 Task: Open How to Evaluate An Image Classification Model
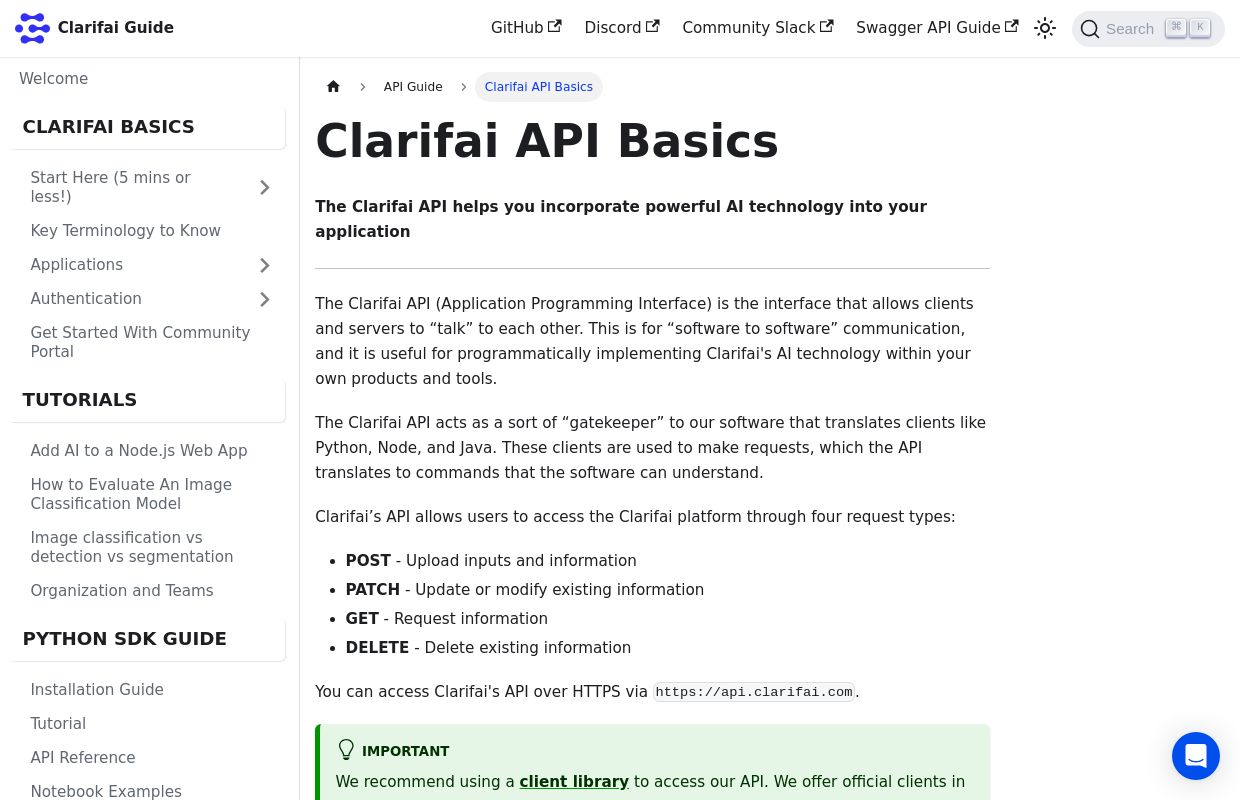(x=131, y=494)
